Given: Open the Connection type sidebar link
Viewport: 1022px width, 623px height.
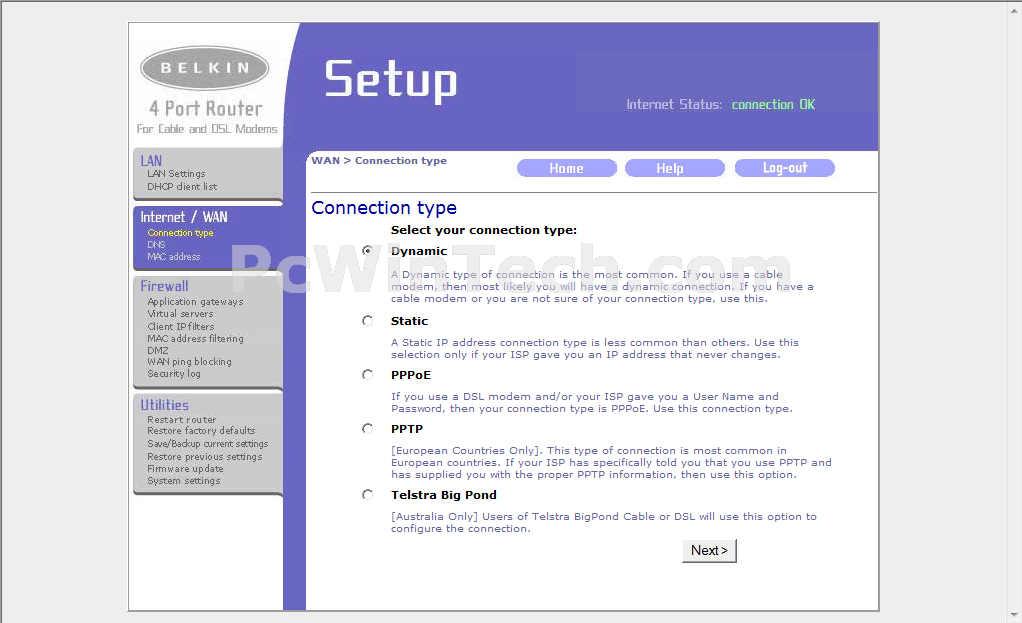Looking at the screenshot, I should (180, 233).
